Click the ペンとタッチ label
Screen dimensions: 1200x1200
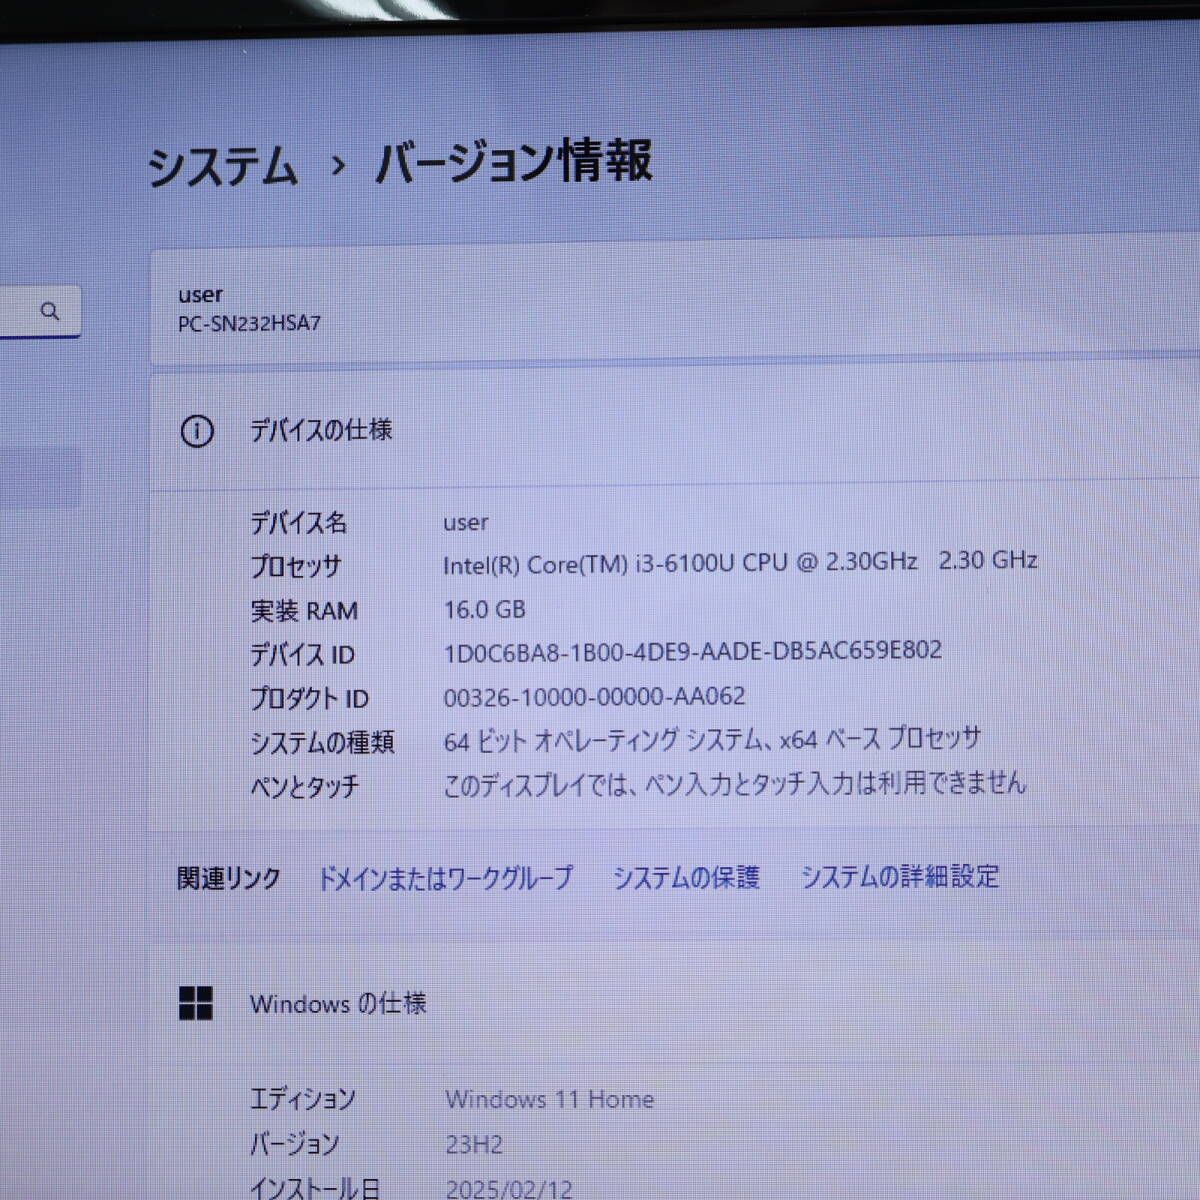coord(304,786)
